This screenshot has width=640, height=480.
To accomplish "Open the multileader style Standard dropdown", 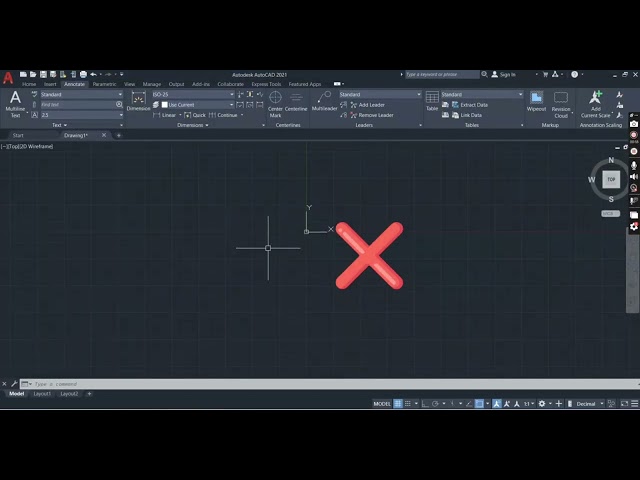I will pyautogui.click(x=380, y=94).
